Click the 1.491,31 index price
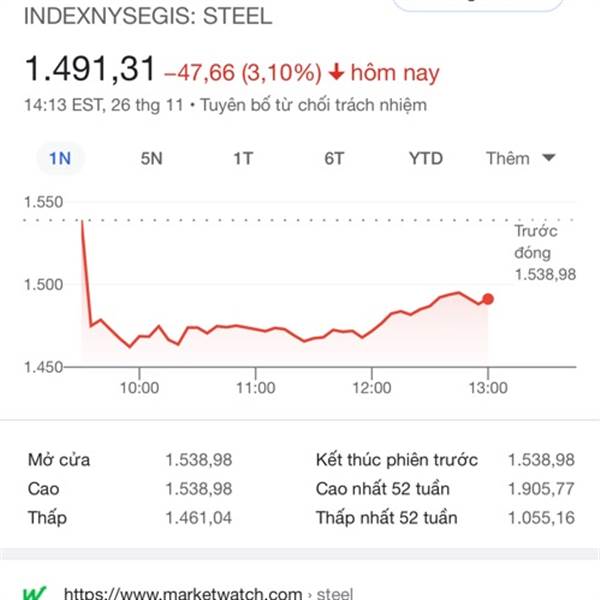 90,69
